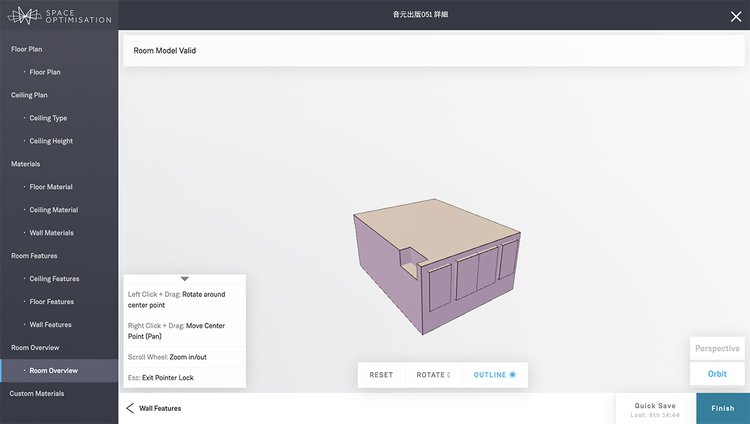Select the Room Overview sub-item

pyautogui.click(x=54, y=371)
